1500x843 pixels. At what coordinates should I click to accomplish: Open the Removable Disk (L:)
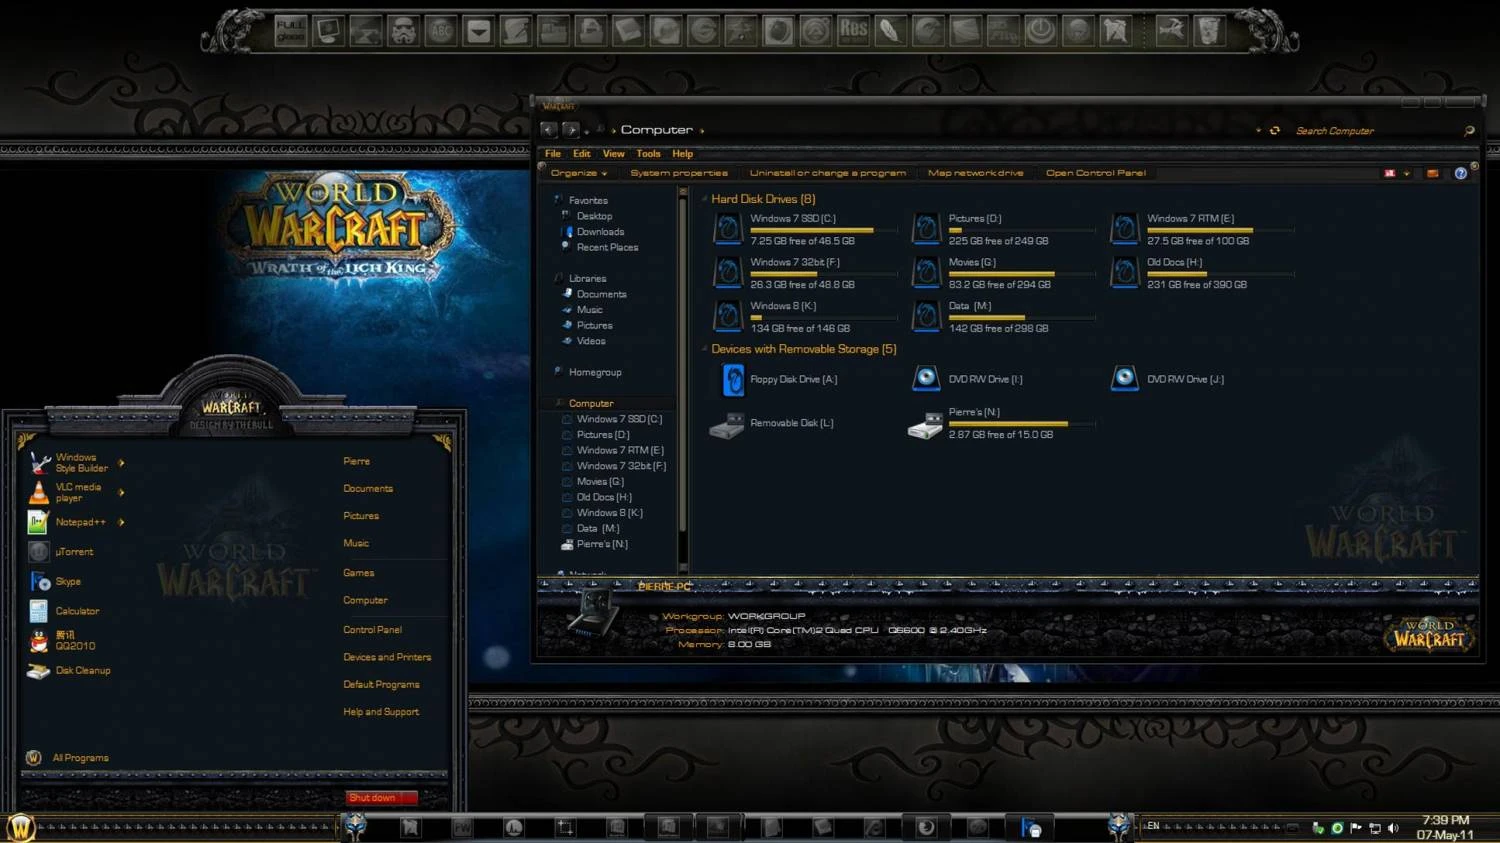point(791,422)
